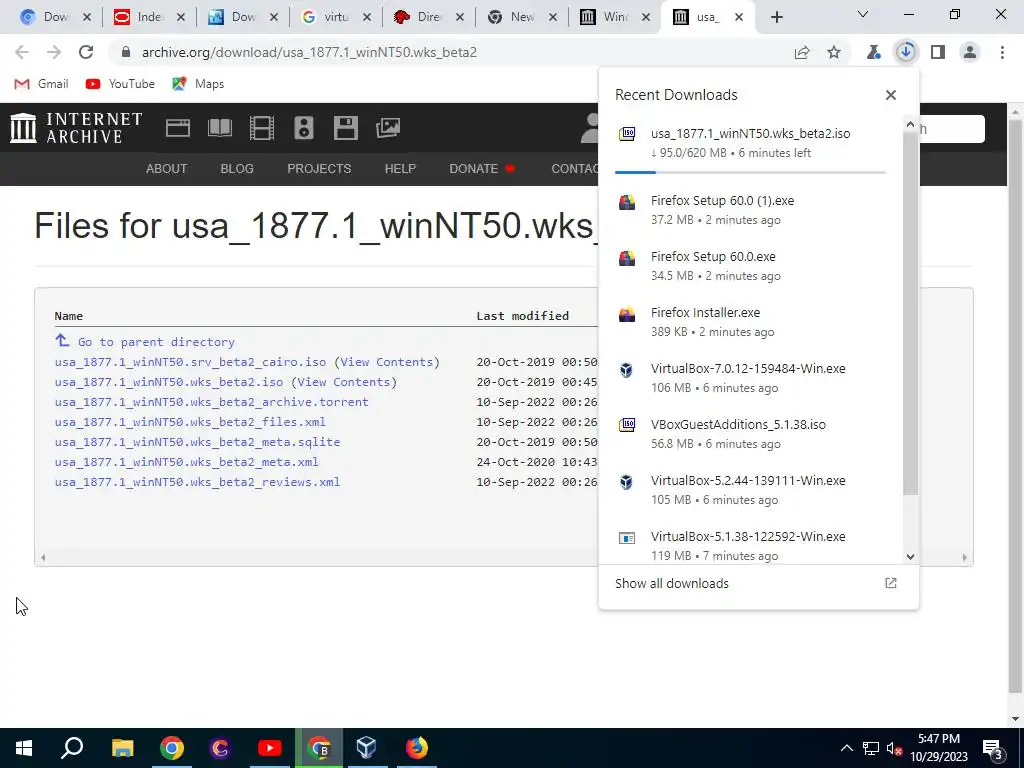Open wks_beta2_files.xml link

pos(190,422)
